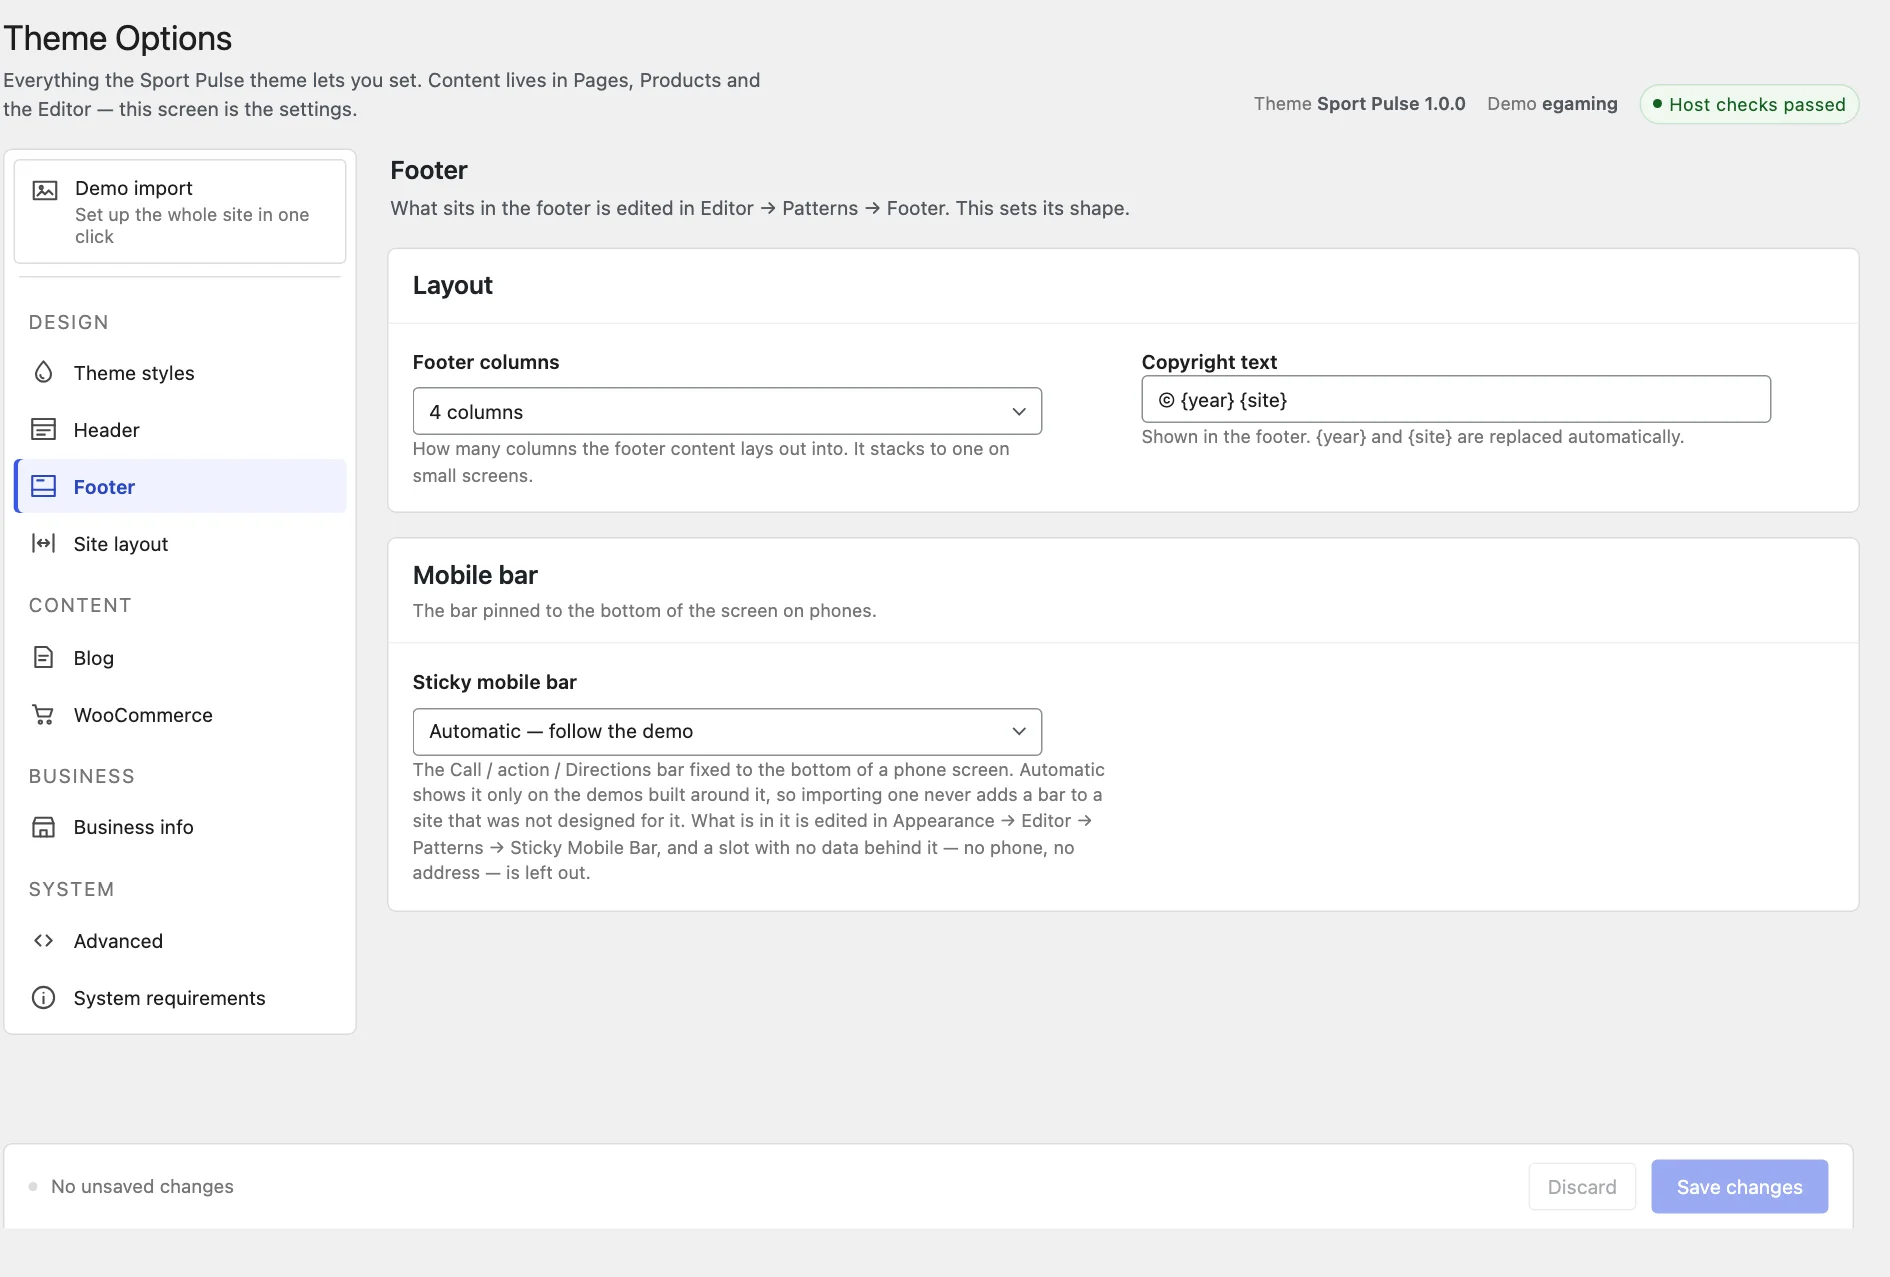
Task: Open the Footer columns dropdown
Action: (727, 411)
